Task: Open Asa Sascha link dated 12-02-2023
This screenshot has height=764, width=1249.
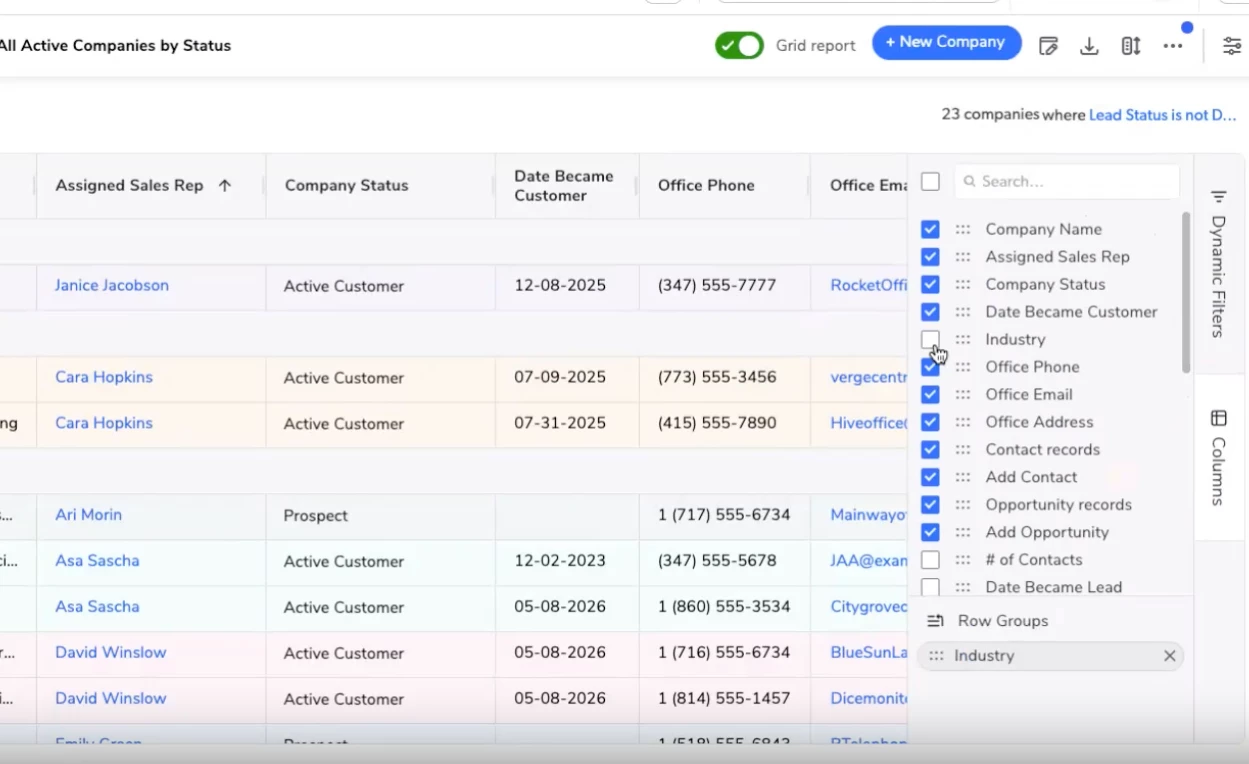Action: (x=97, y=561)
